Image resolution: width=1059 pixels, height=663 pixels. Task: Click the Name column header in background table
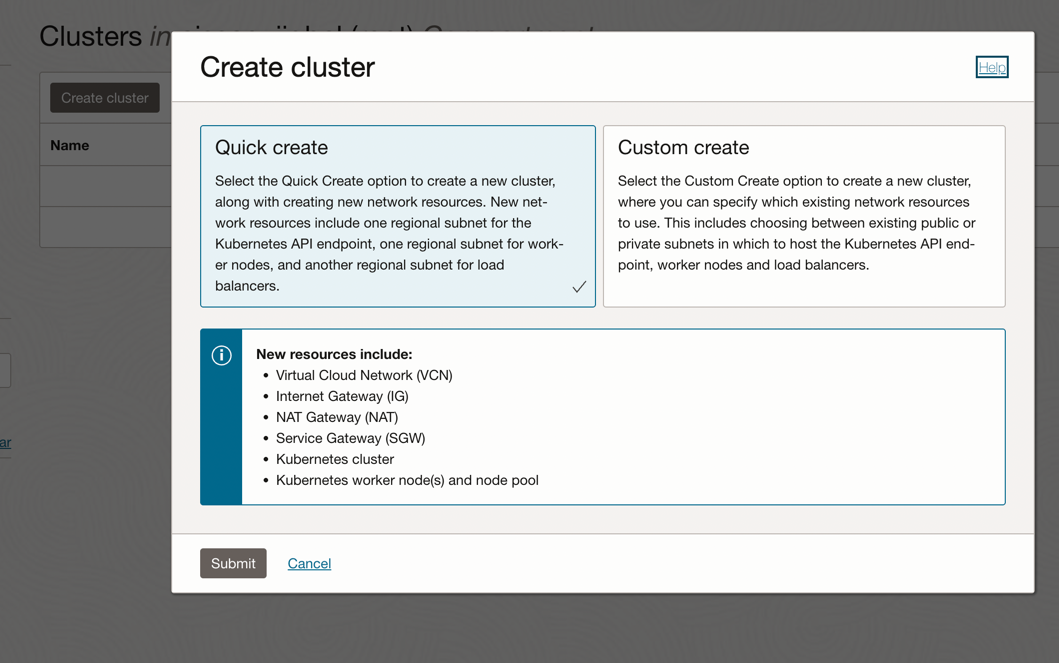(x=70, y=145)
